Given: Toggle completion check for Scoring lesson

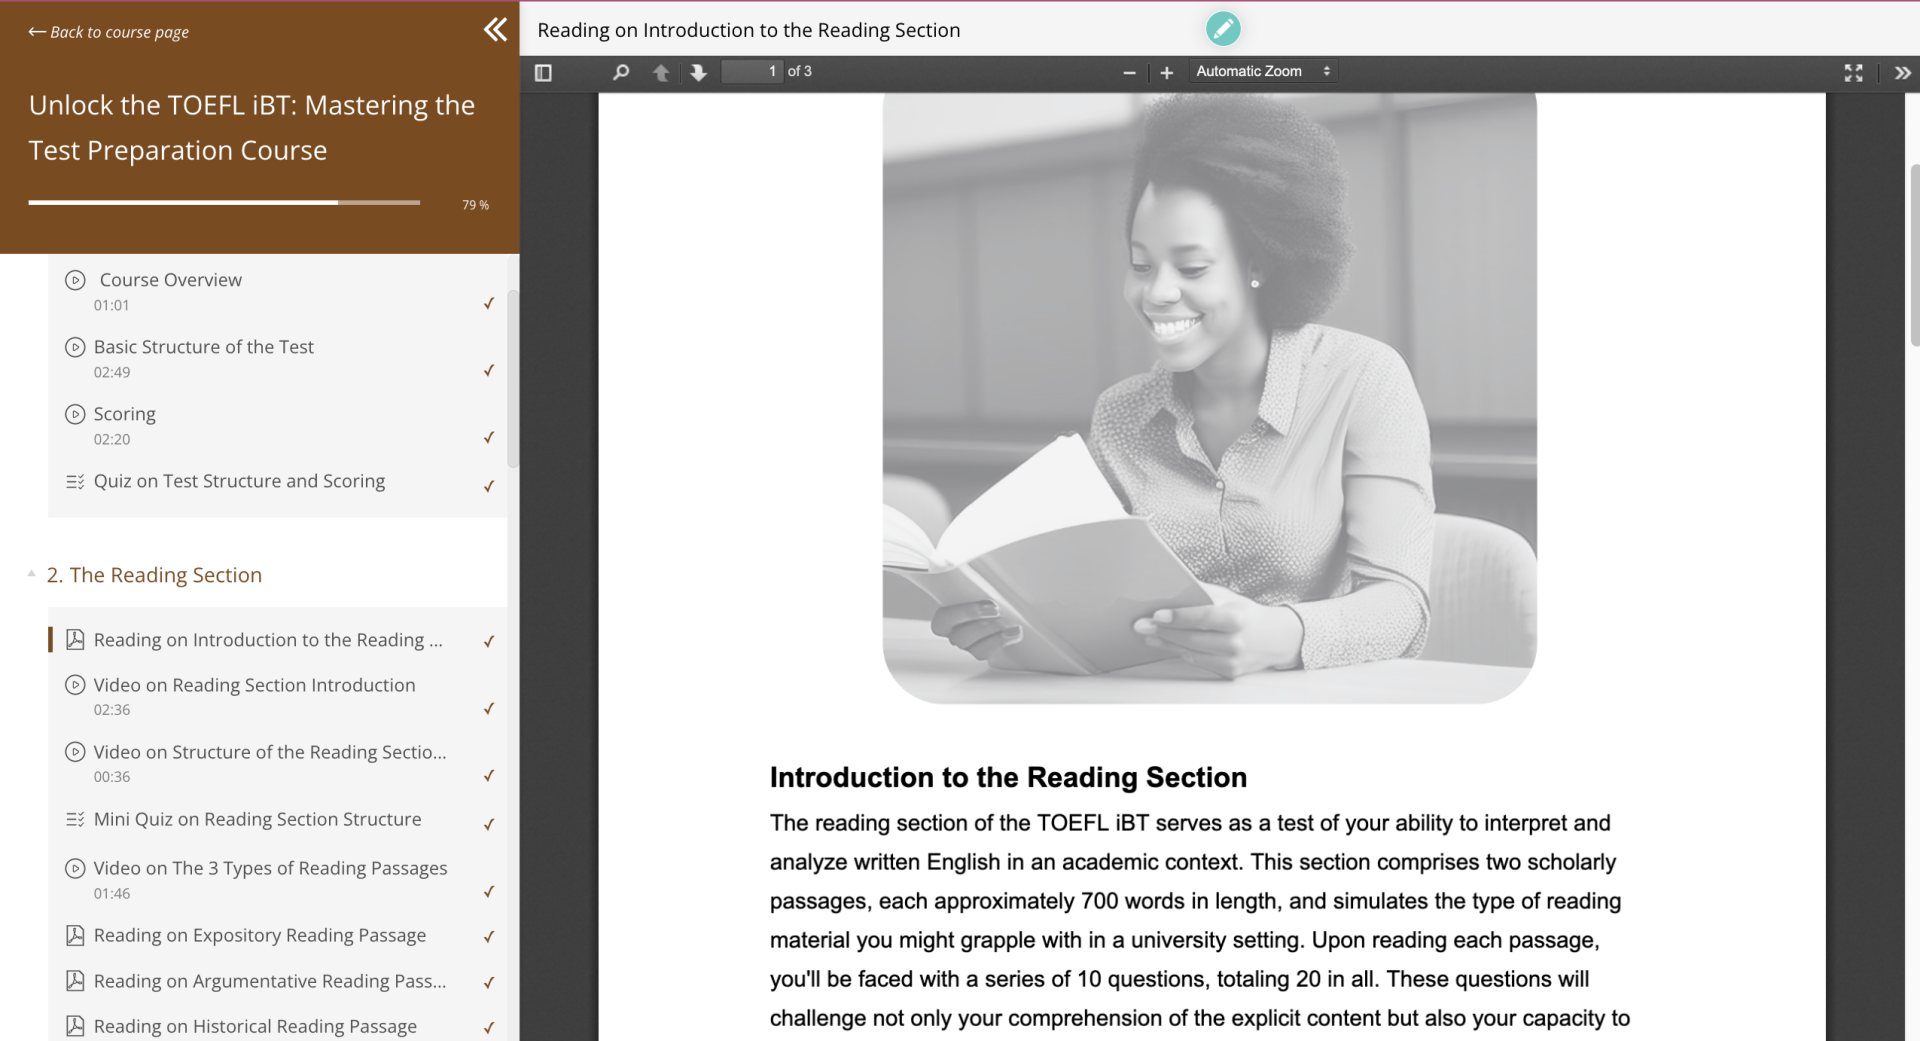Looking at the screenshot, I should 489,437.
